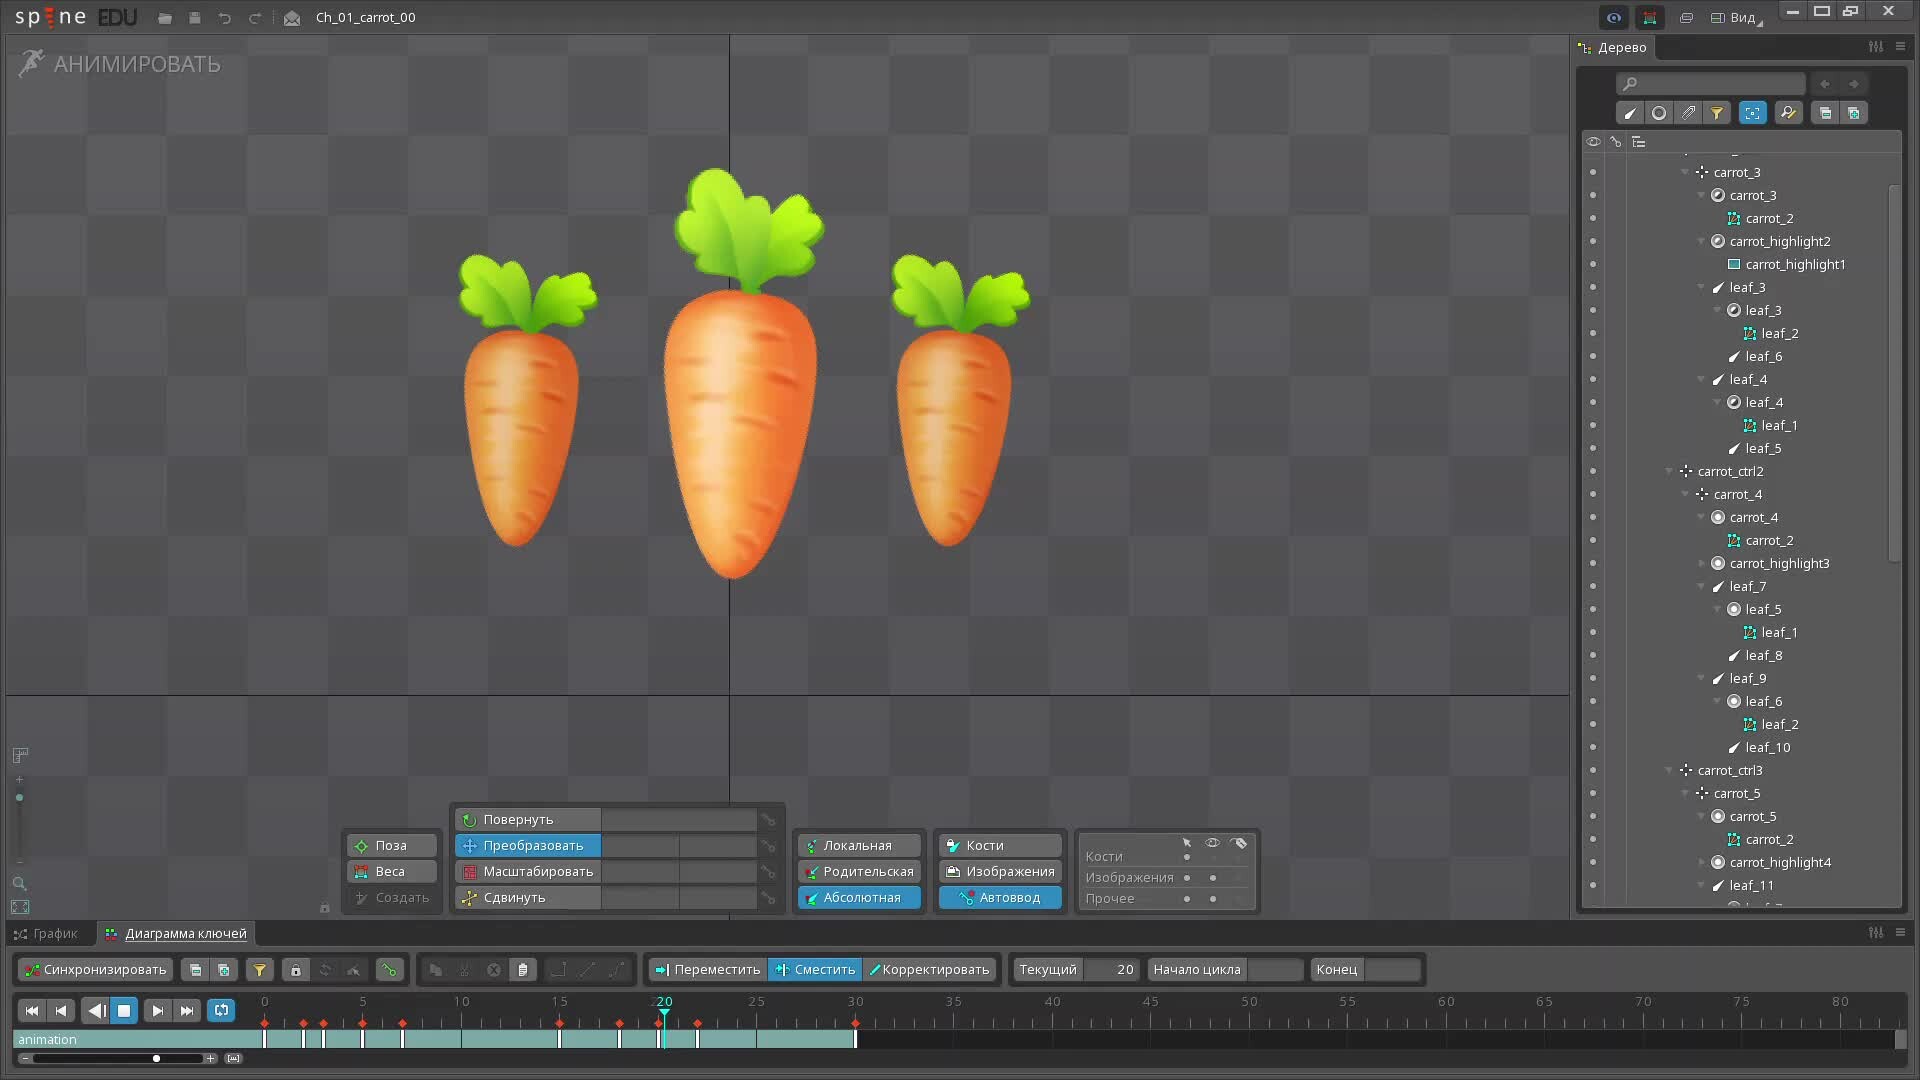Screen dimensions: 1920x1080
Task: Select the filter funnel icon in the tree panel
Action: pos(1717,112)
